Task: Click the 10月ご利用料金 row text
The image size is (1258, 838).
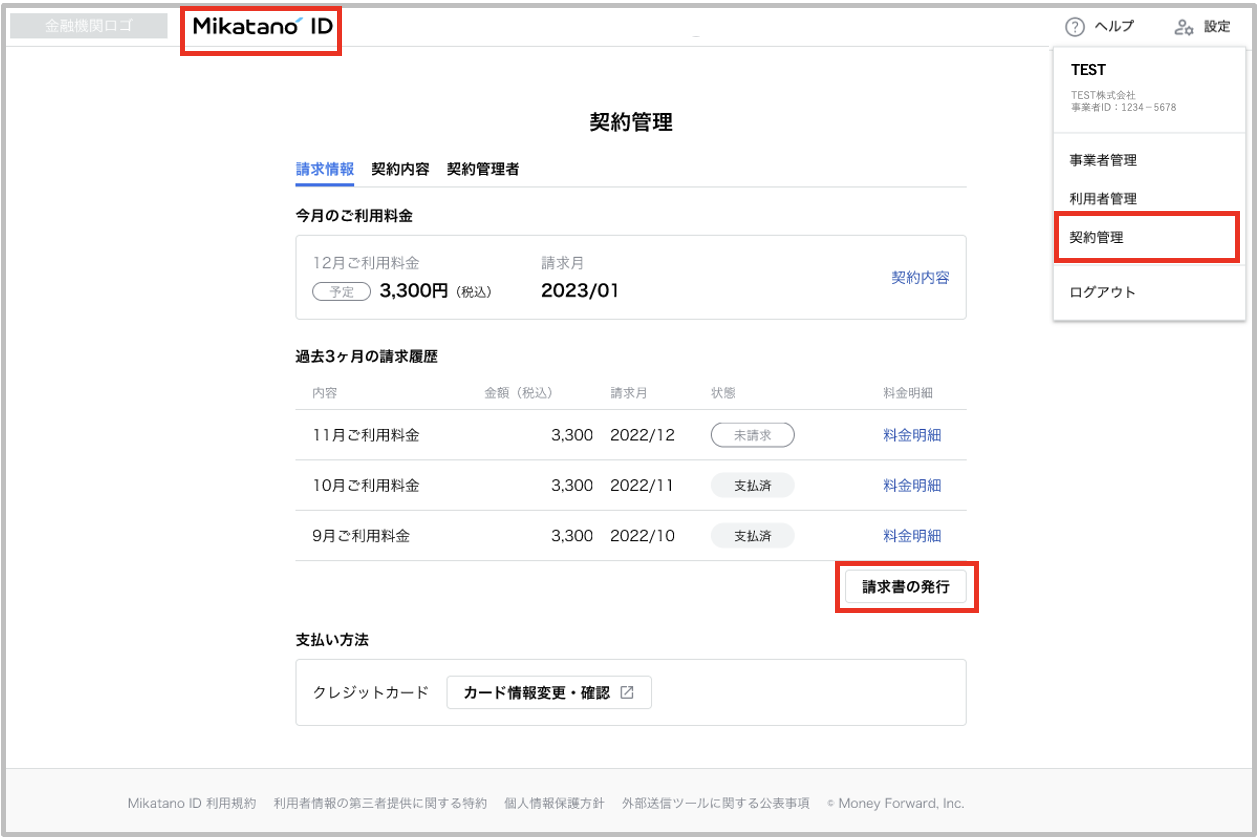Action: (x=366, y=485)
